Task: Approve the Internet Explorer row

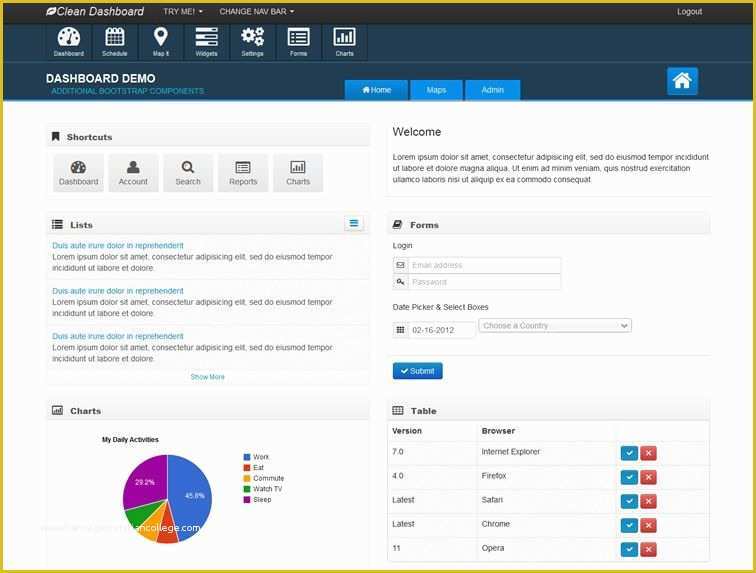Action: 629,453
